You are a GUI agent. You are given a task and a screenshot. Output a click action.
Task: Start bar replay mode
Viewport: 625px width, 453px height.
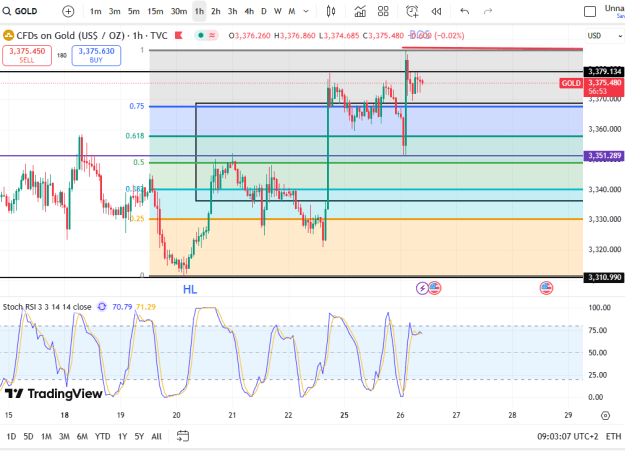(x=436, y=12)
